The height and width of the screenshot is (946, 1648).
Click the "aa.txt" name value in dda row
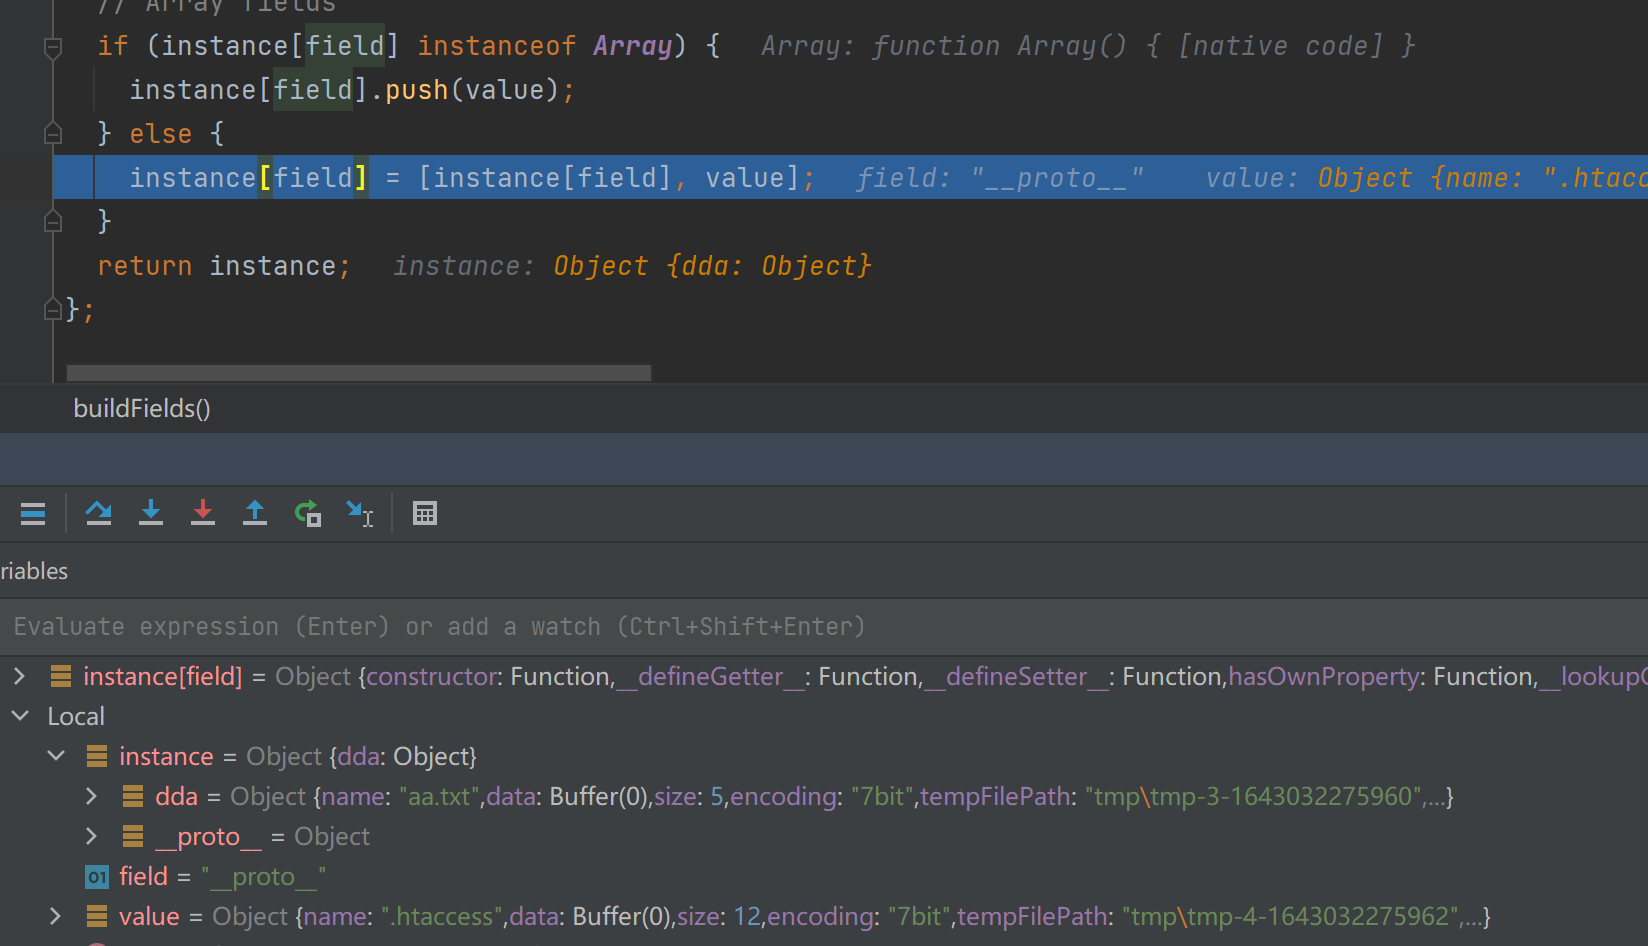point(439,796)
